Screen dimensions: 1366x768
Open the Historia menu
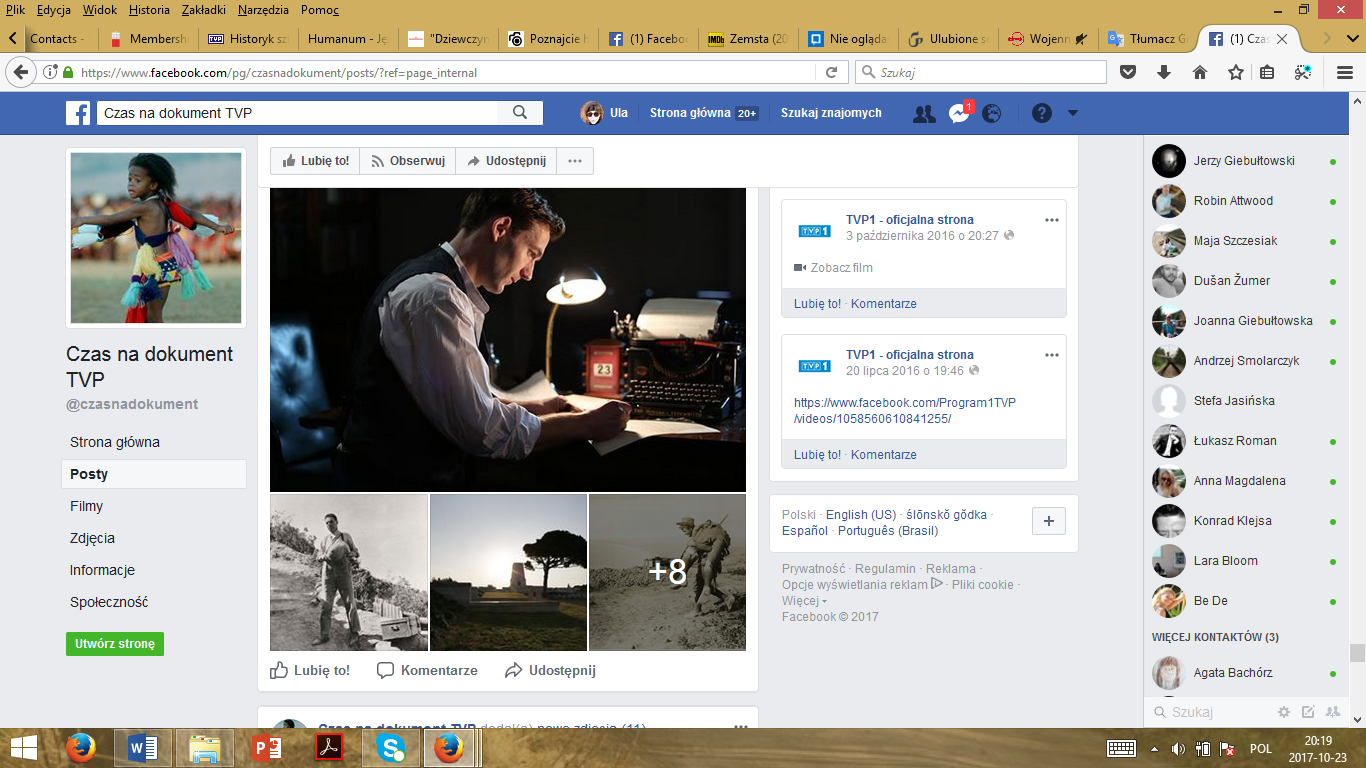150,10
